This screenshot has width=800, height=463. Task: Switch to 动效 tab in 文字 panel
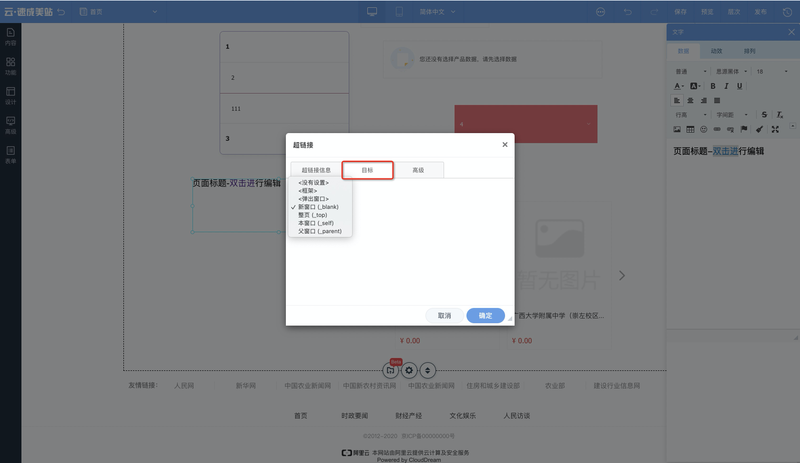coord(716,51)
